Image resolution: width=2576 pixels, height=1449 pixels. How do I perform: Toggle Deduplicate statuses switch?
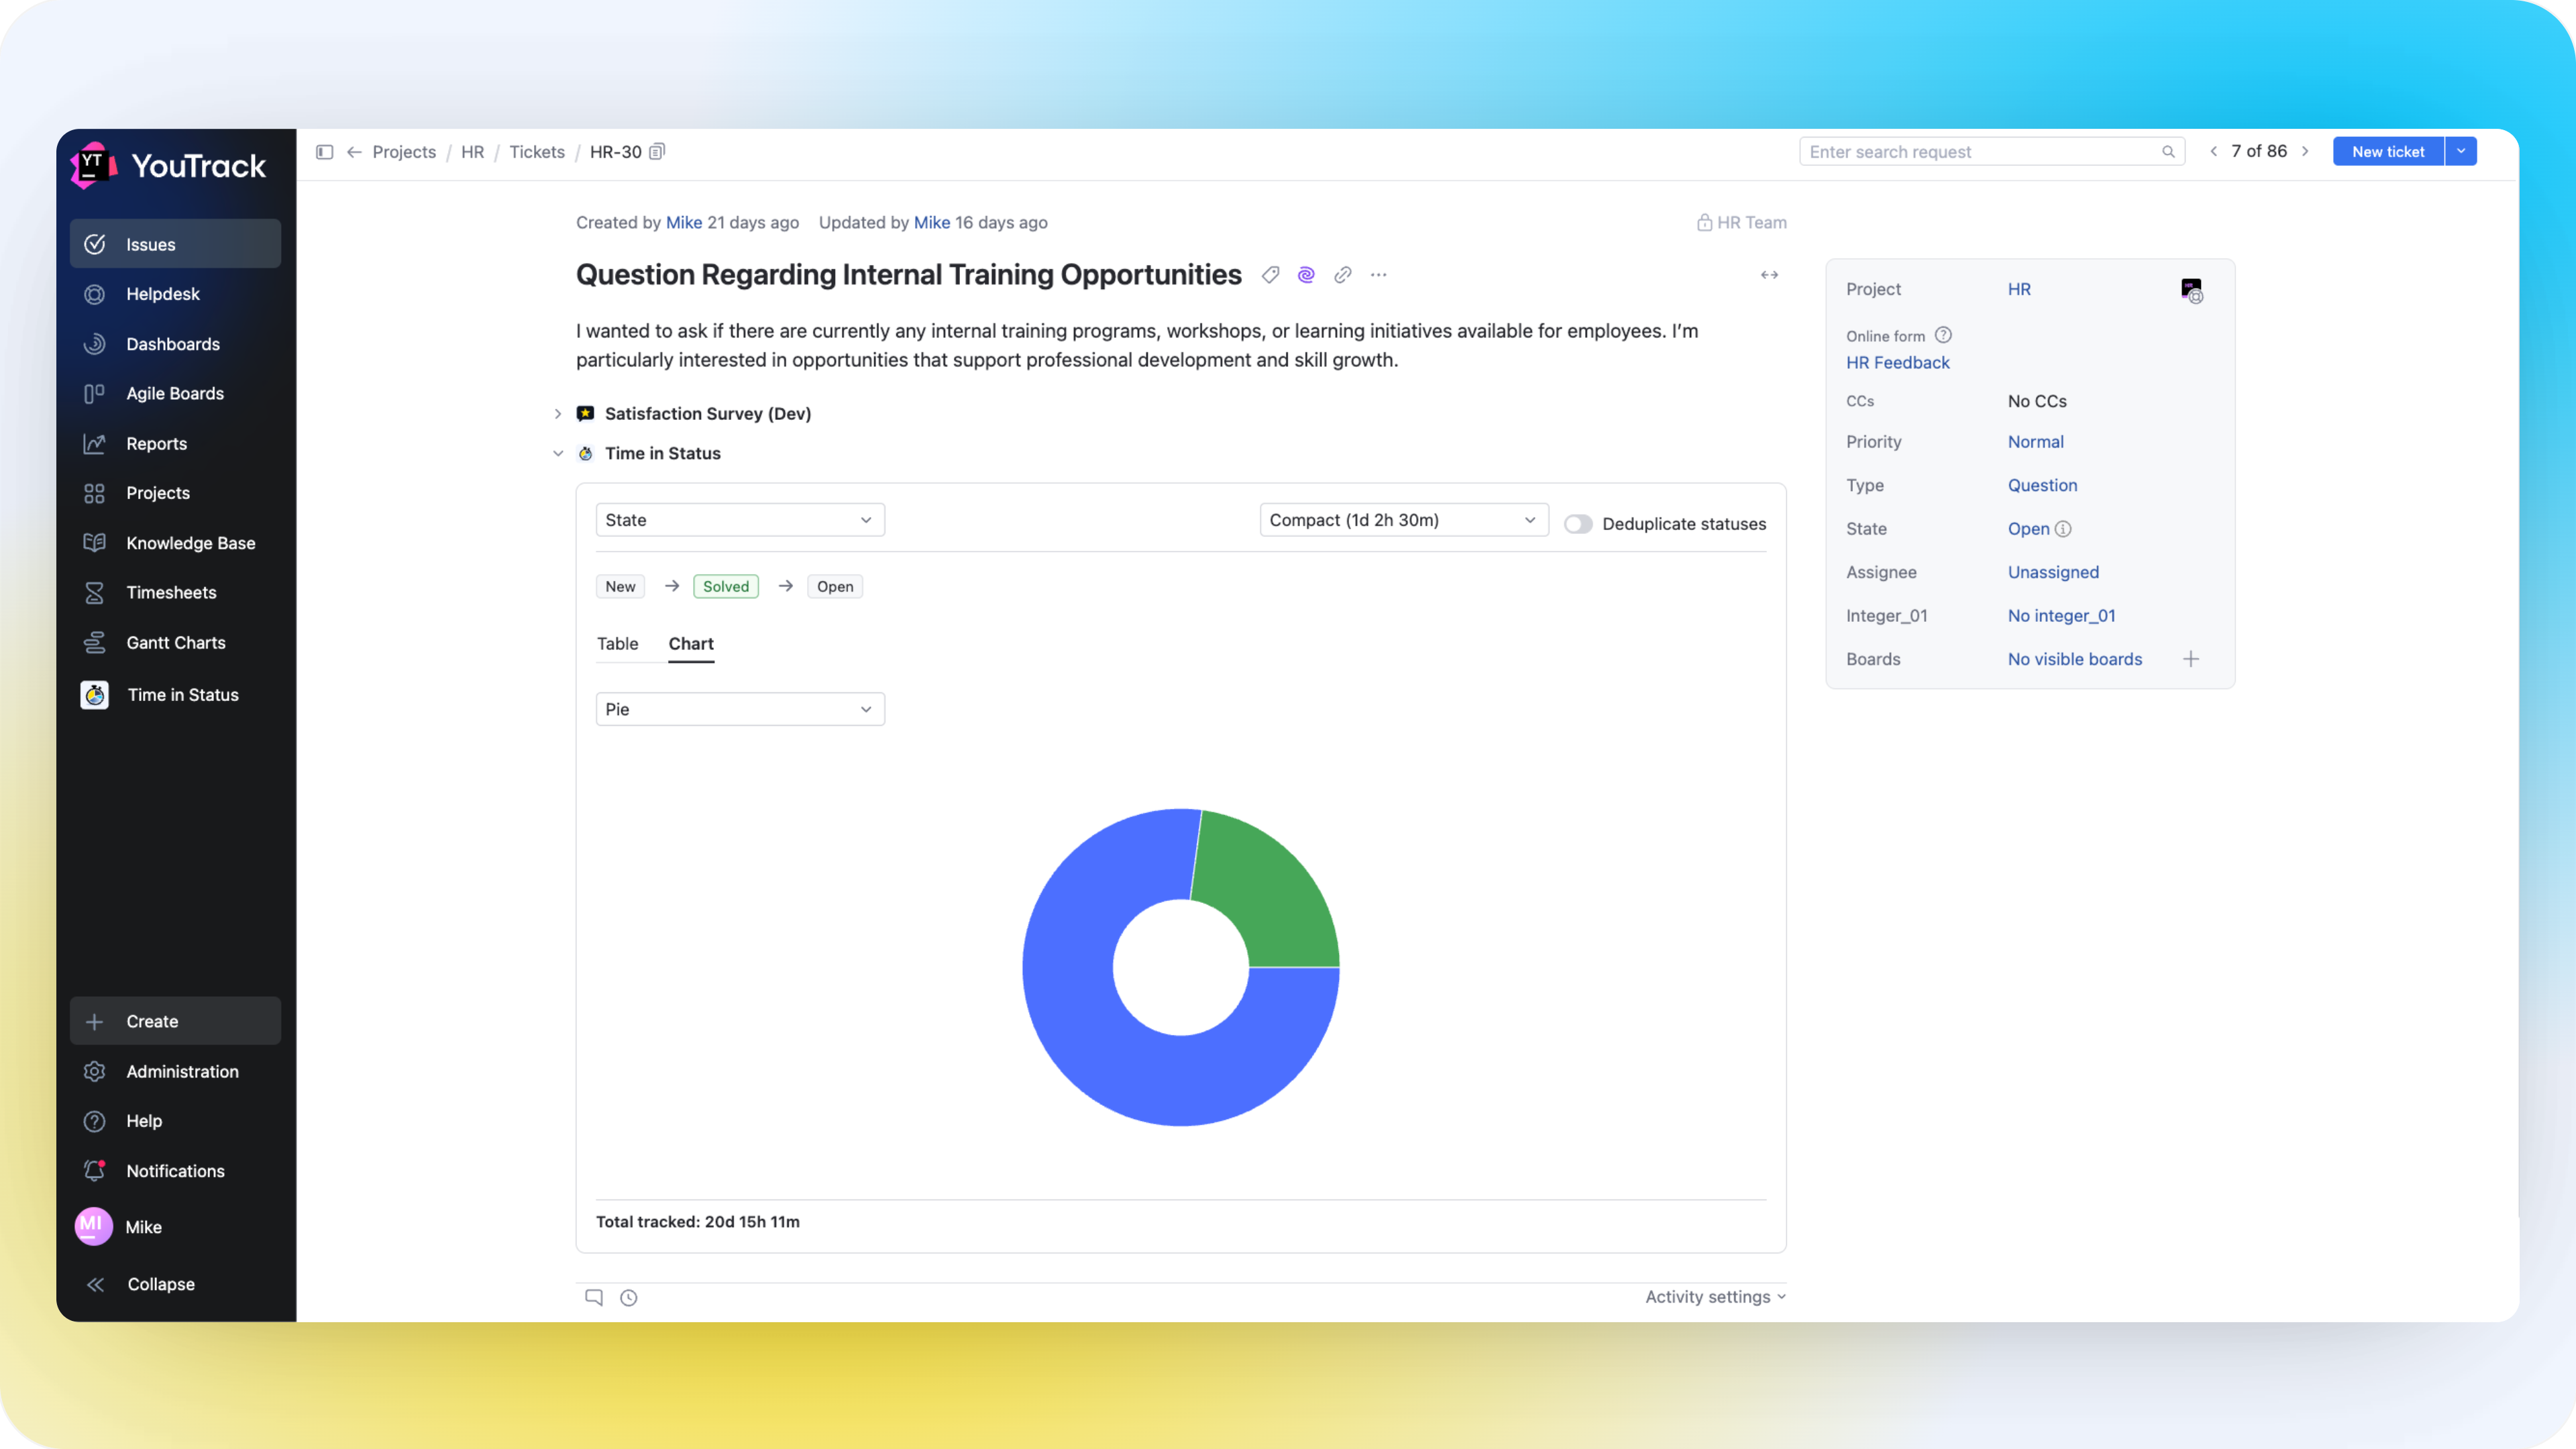click(x=1578, y=524)
